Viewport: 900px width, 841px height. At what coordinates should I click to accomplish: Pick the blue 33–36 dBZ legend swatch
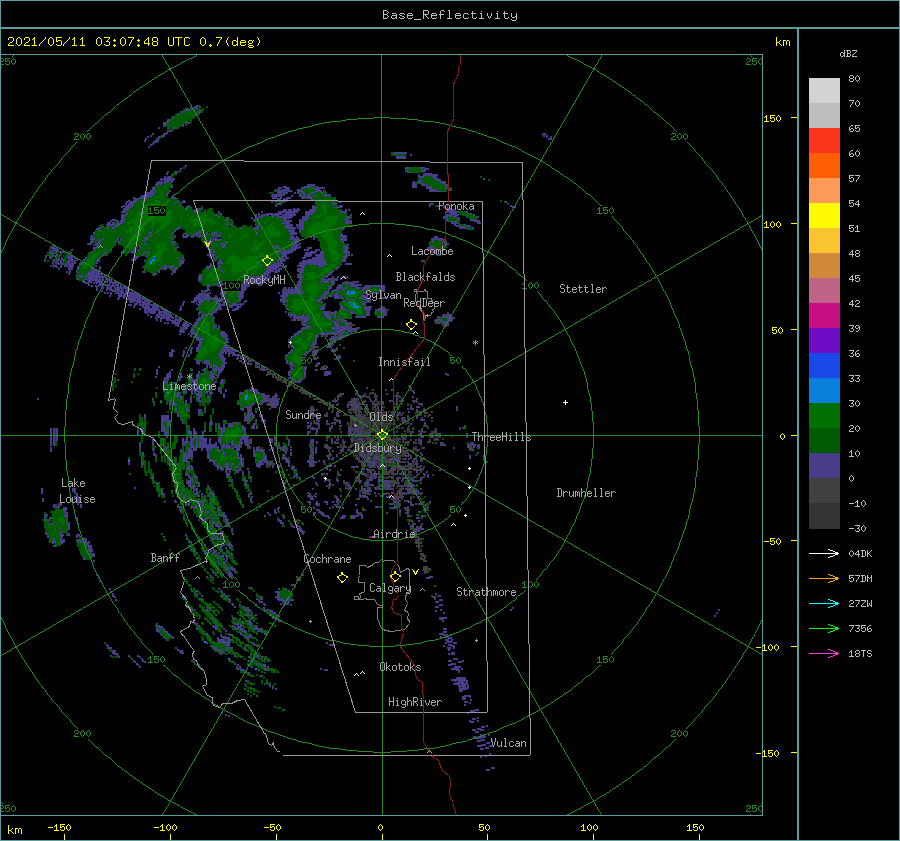tap(824, 366)
